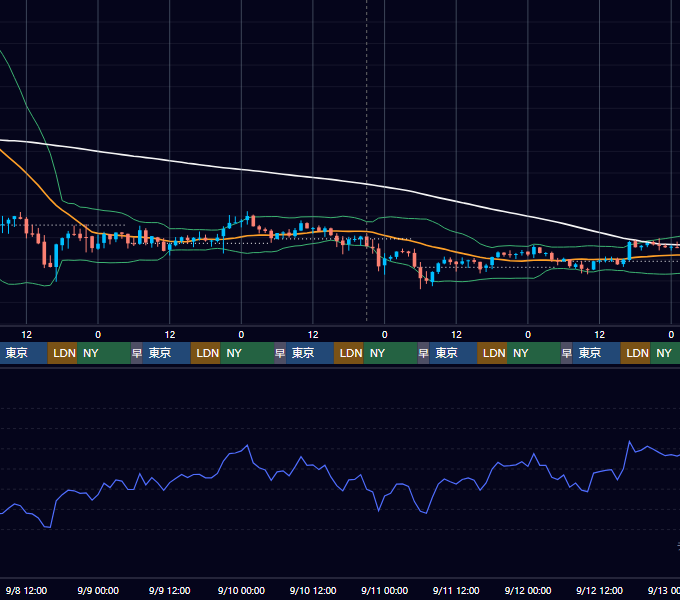
Task: Select the 東京 session block above 9/9 12:00
Action: [x=167, y=353]
